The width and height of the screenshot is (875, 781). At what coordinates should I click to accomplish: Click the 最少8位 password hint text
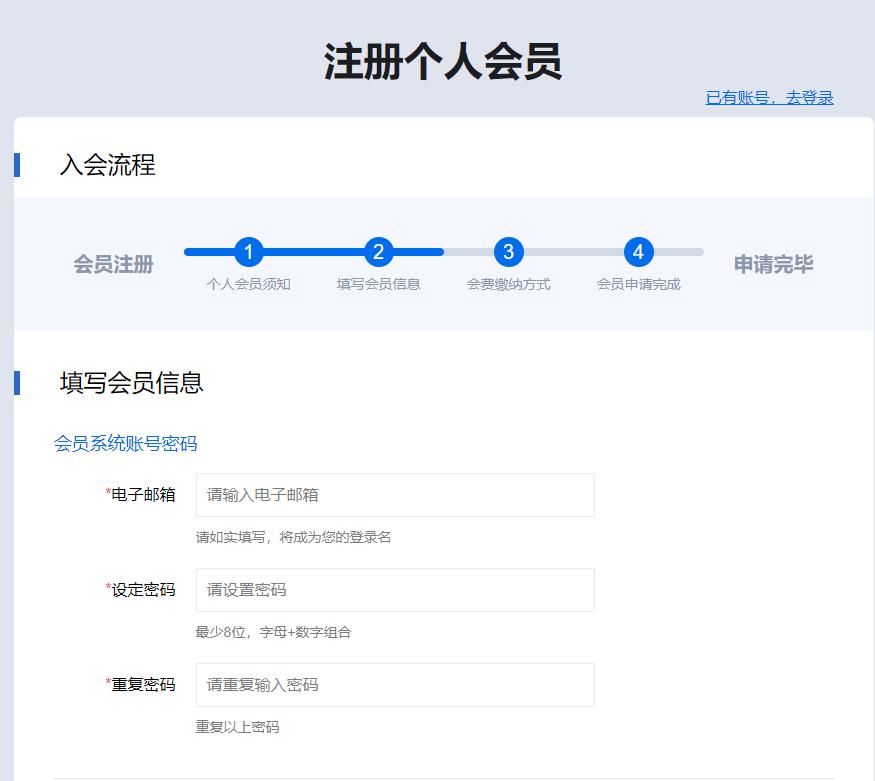click(x=273, y=632)
